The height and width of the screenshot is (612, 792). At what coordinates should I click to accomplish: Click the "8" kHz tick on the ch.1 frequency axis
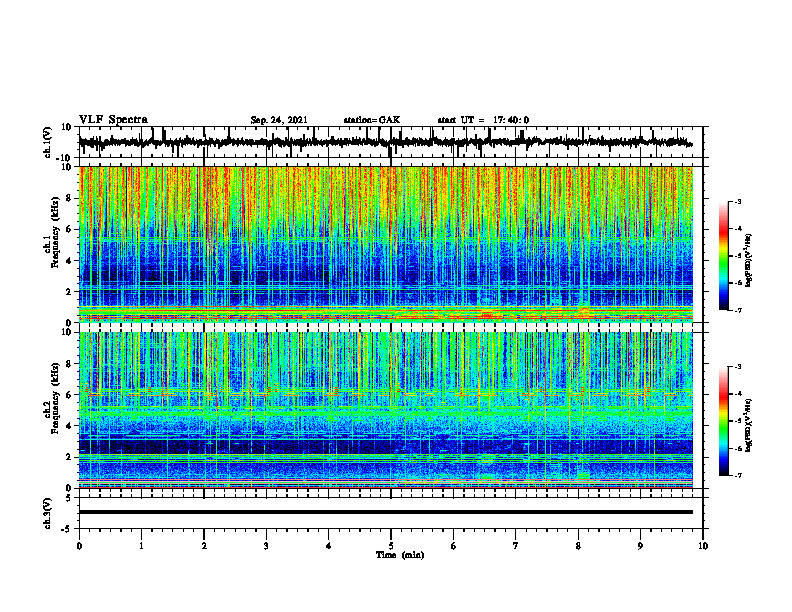(x=70, y=198)
